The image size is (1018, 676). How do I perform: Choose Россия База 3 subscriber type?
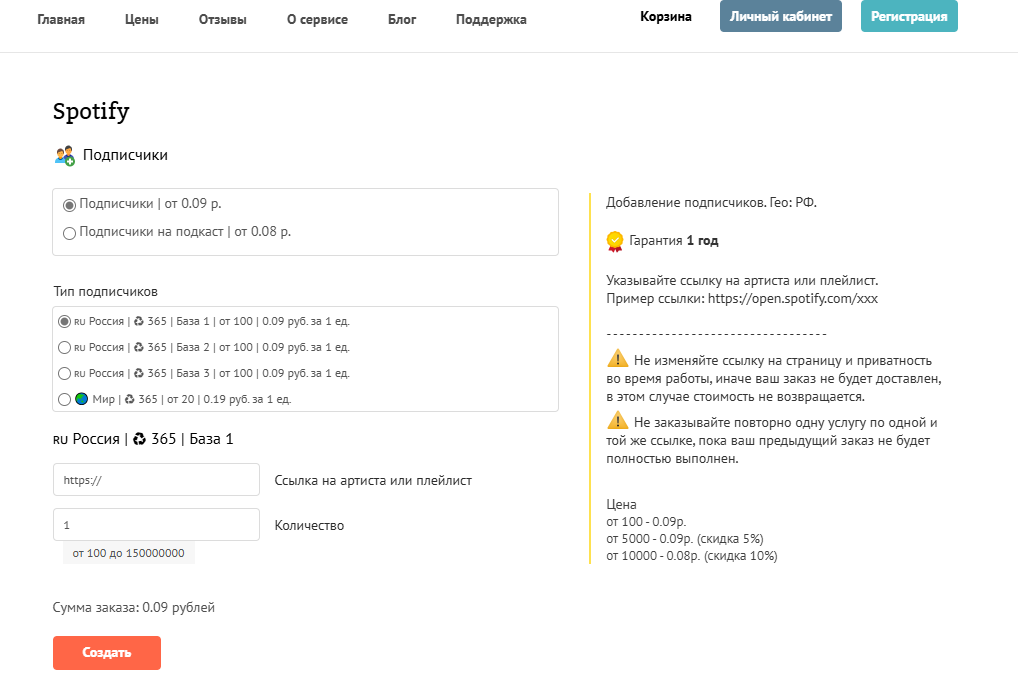[x=64, y=373]
